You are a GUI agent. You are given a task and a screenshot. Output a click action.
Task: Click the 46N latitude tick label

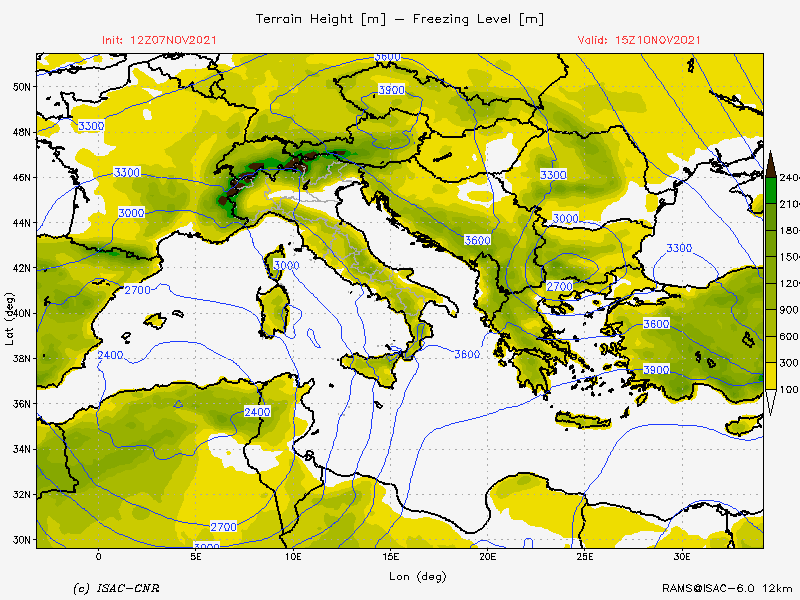click(21, 178)
